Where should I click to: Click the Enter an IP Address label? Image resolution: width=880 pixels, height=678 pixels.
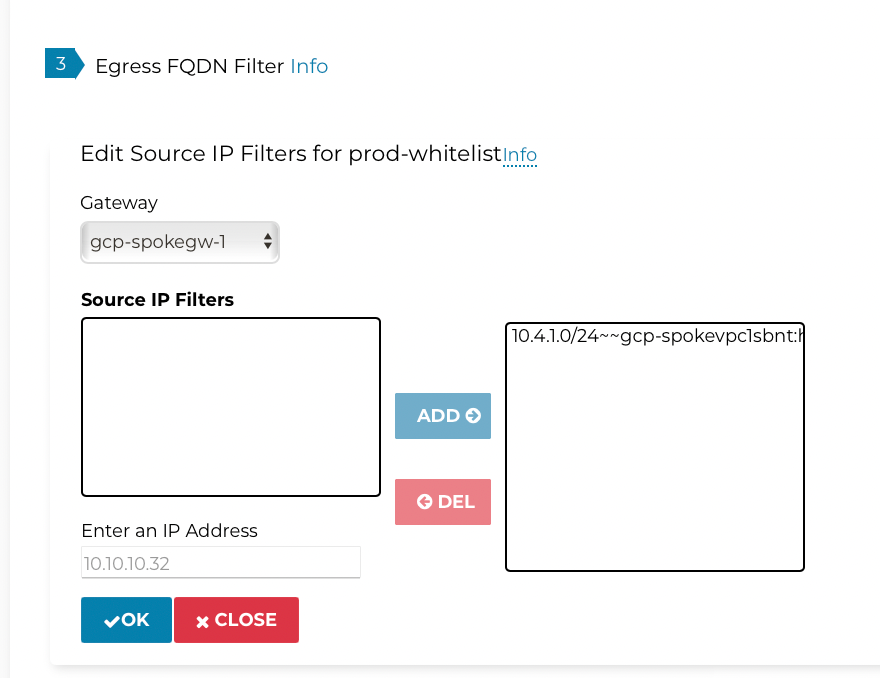tap(169, 530)
